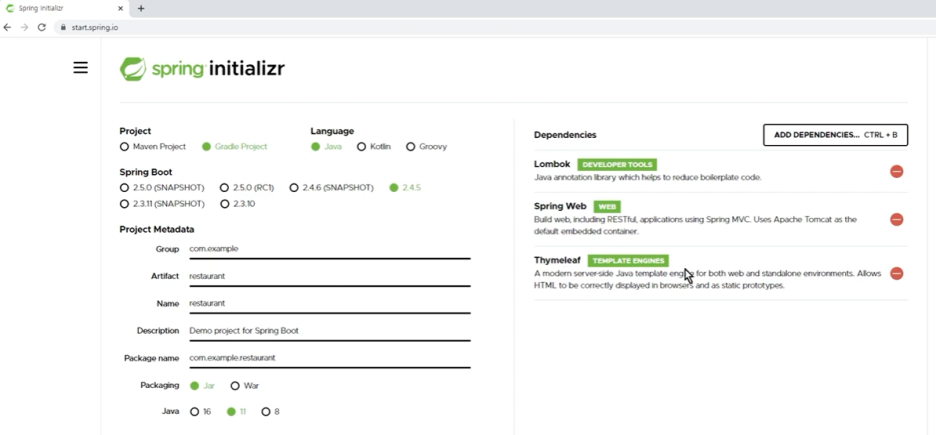This screenshot has width=936, height=435.
Task: Edit the Artifact field
Action: pyautogui.click(x=330, y=277)
